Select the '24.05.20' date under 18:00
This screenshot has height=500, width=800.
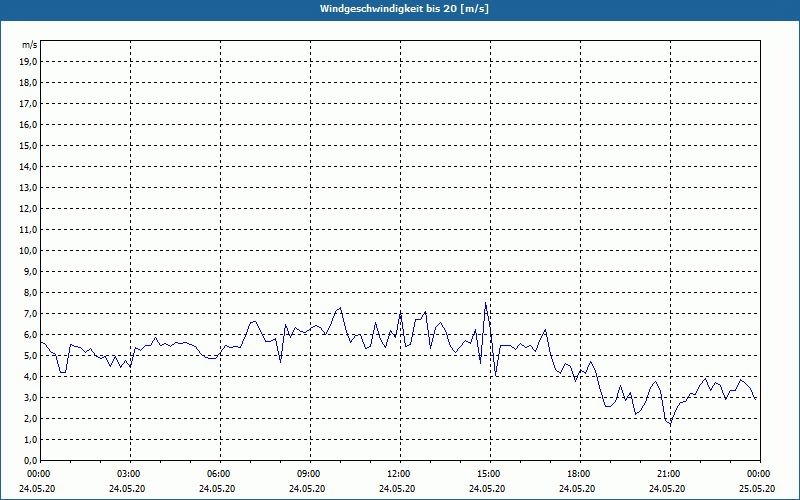pyautogui.click(x=578, y=488)
